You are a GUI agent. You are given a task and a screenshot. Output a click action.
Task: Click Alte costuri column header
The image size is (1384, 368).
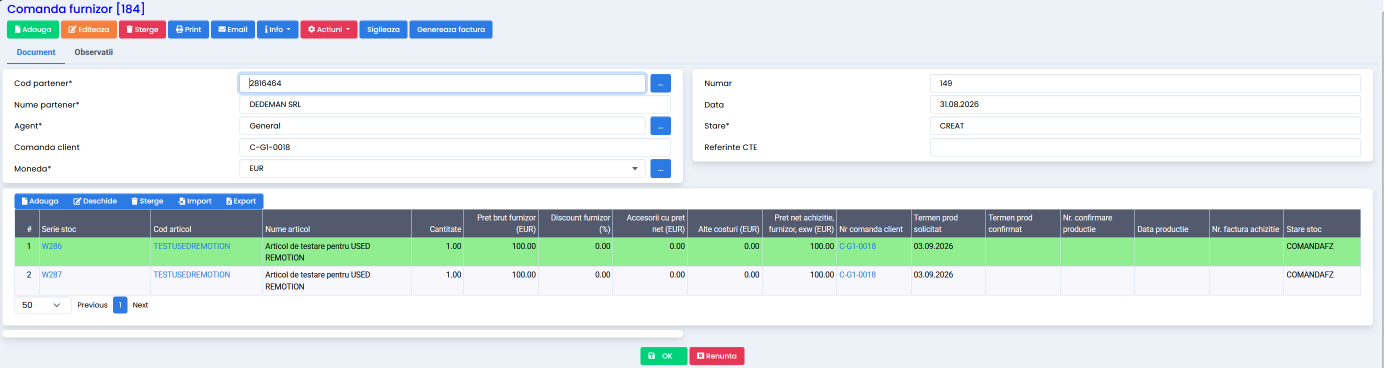pos(725,223)
